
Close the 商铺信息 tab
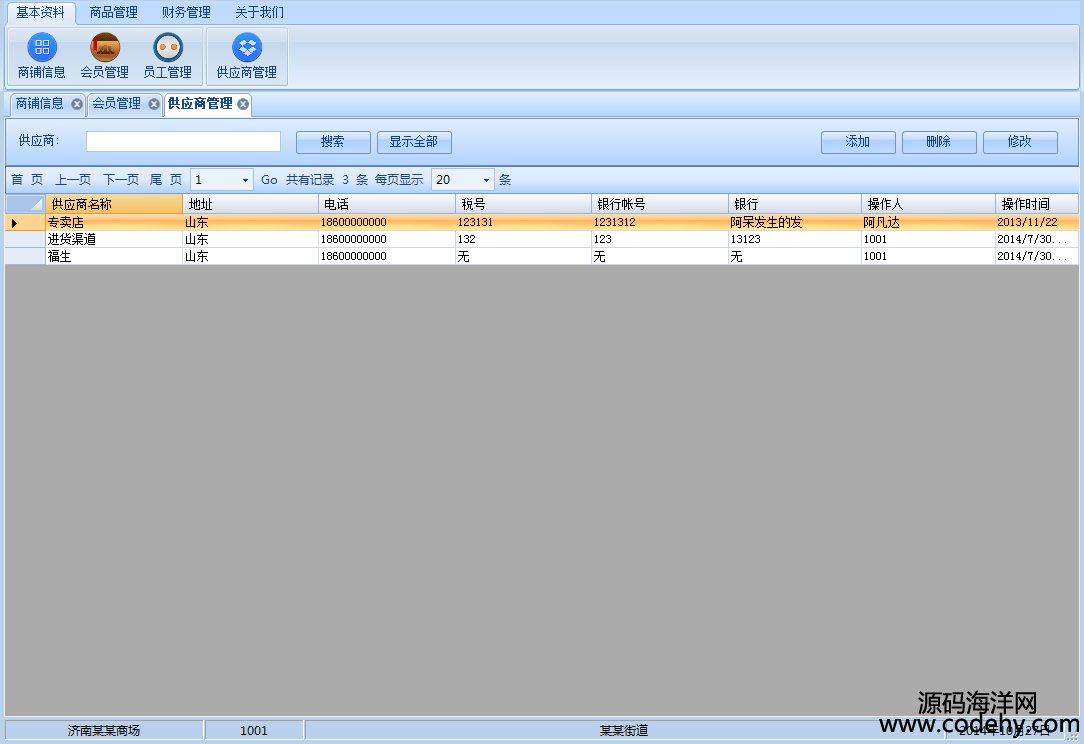[77, 104]
